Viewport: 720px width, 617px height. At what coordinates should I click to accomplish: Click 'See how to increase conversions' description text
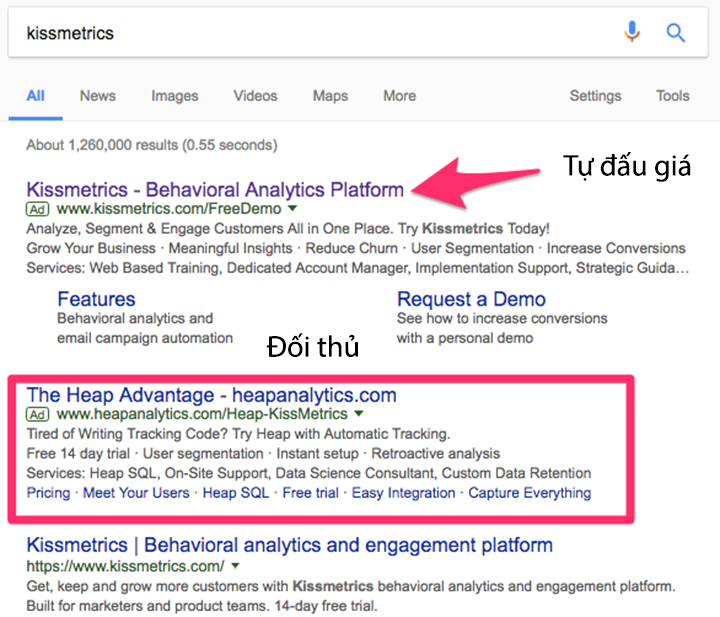pyautogui.click(x=502, y=328)
